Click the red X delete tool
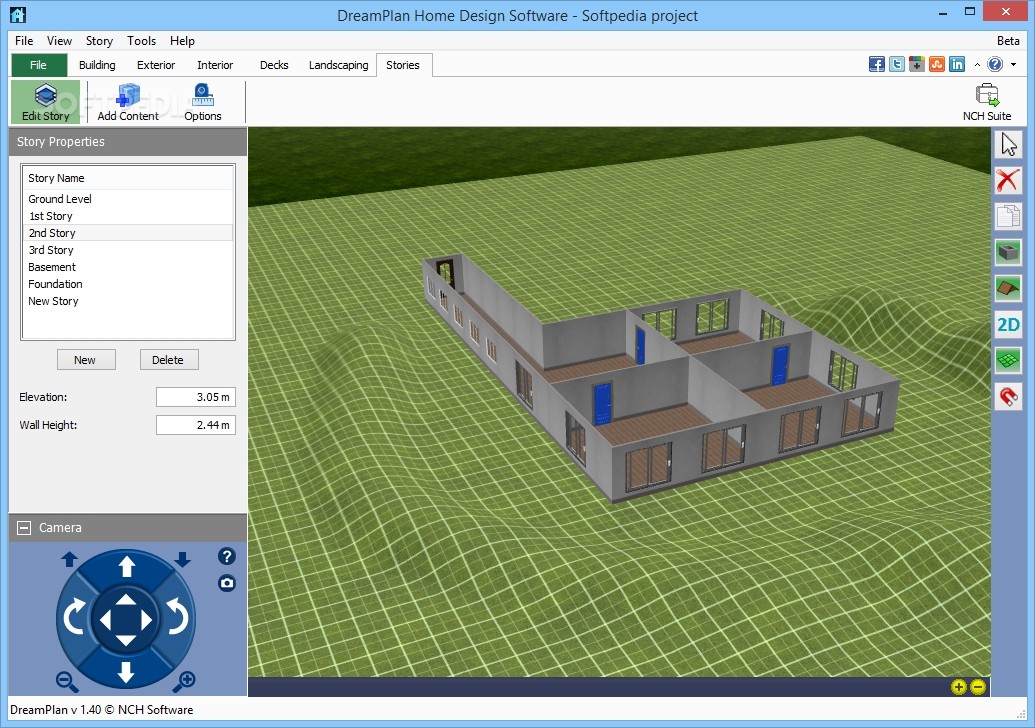Image resolution: width=1035 pixels, height=728 pixels. click(1008, 180)
